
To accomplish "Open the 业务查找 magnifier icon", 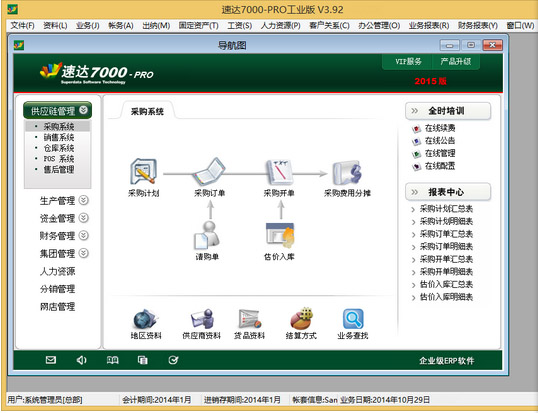I will tap(353, 319).
